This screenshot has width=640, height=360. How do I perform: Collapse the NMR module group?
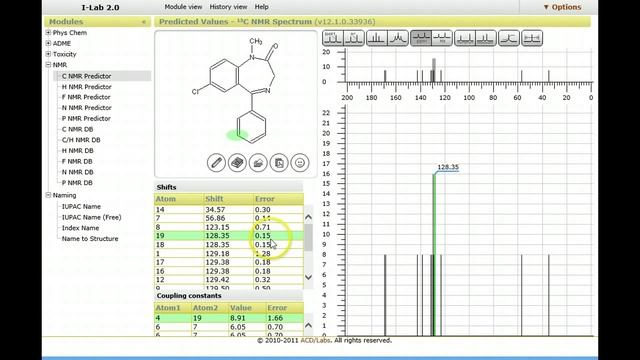click(x=48, y=64)
